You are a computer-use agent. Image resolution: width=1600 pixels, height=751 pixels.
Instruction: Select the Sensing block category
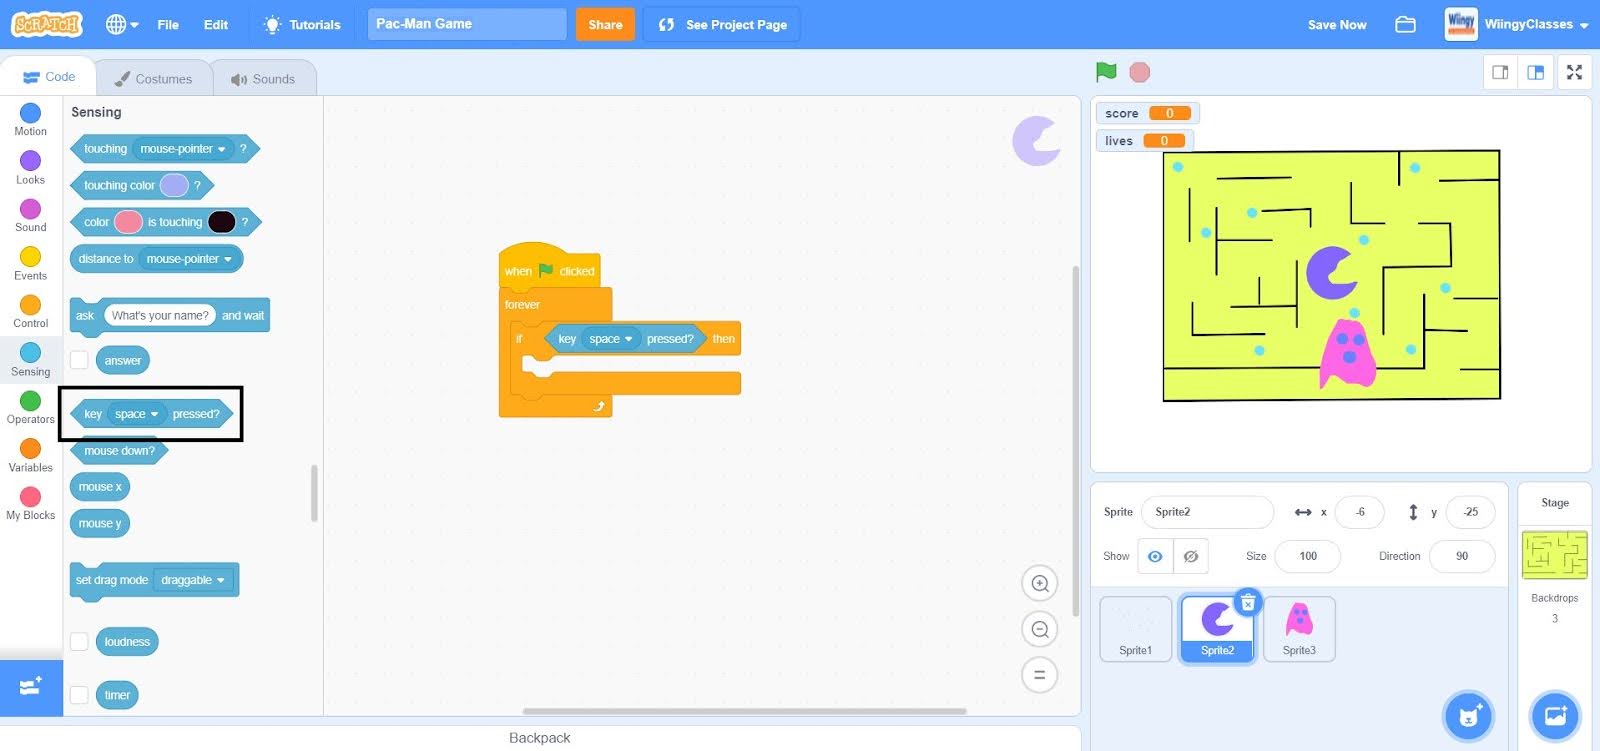[x=30, y=360]
